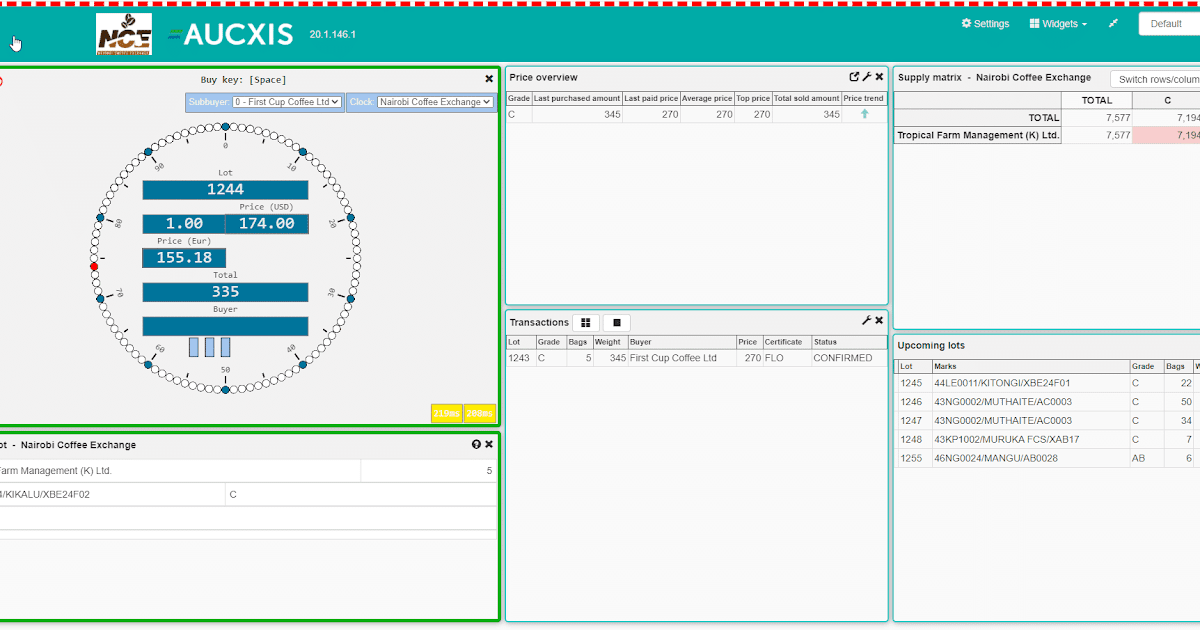The width and height of the screenshot is (1200, 630).
Task: Click the 208ms latency indicator
Action: tap(479, 413)
